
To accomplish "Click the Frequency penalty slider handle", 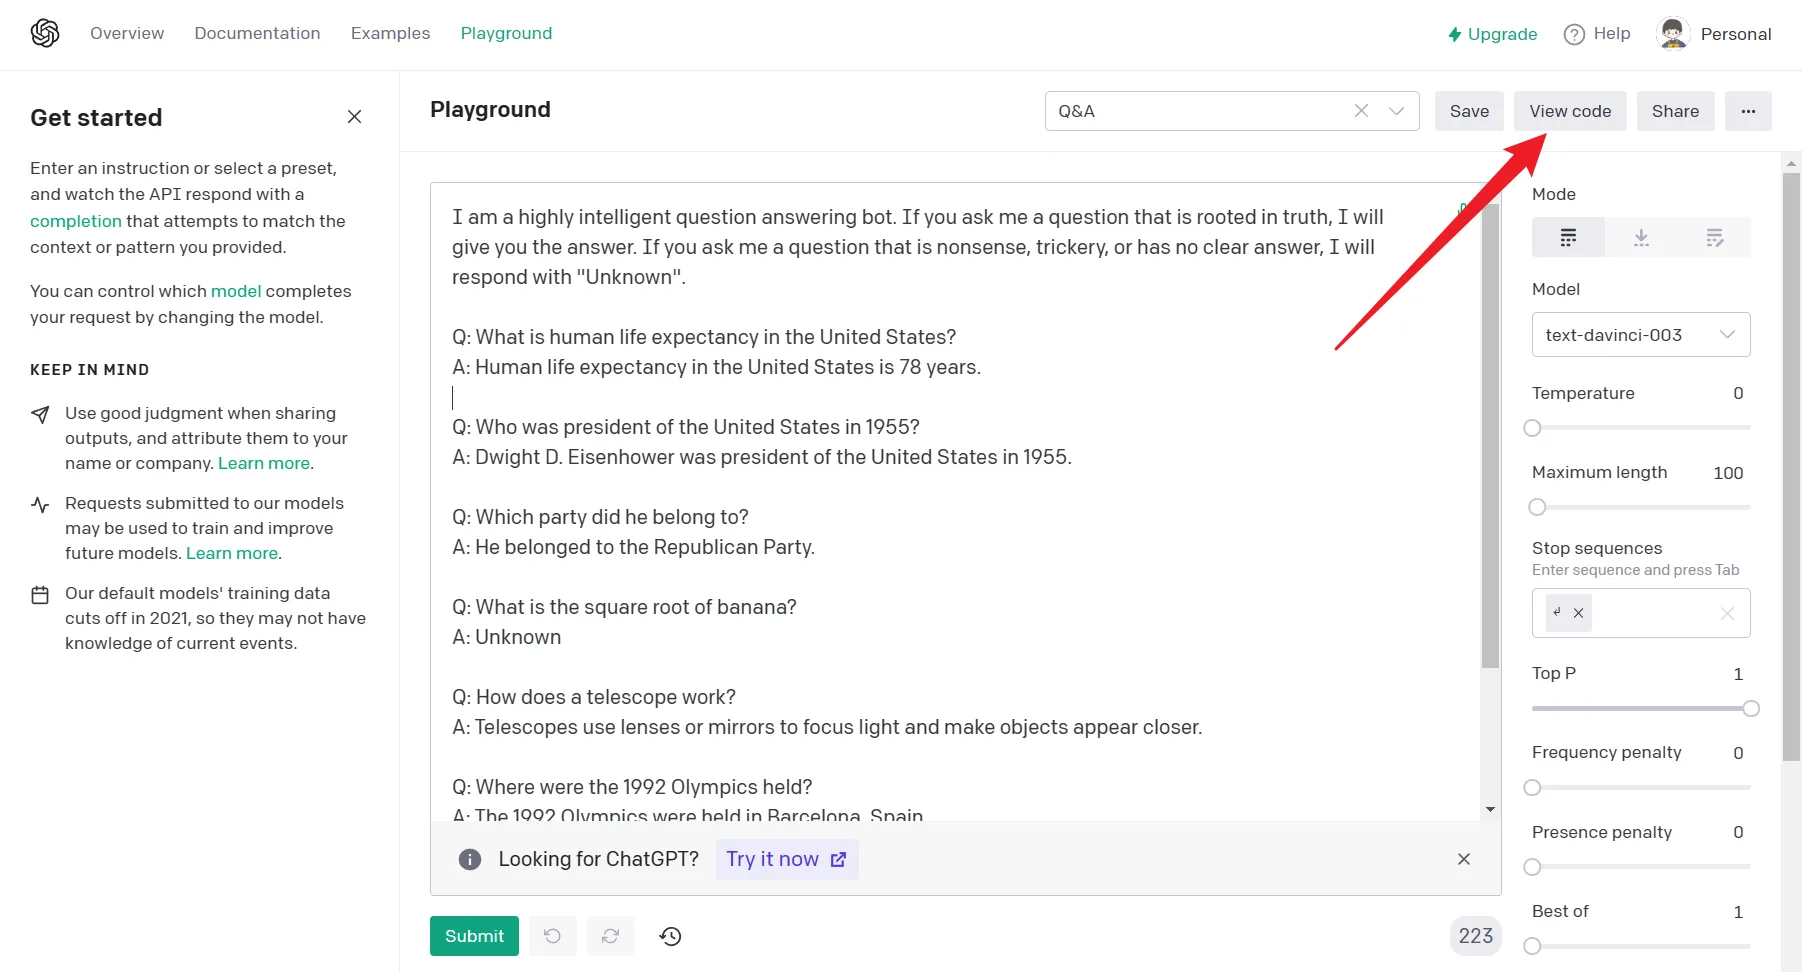I will 1532,787.
